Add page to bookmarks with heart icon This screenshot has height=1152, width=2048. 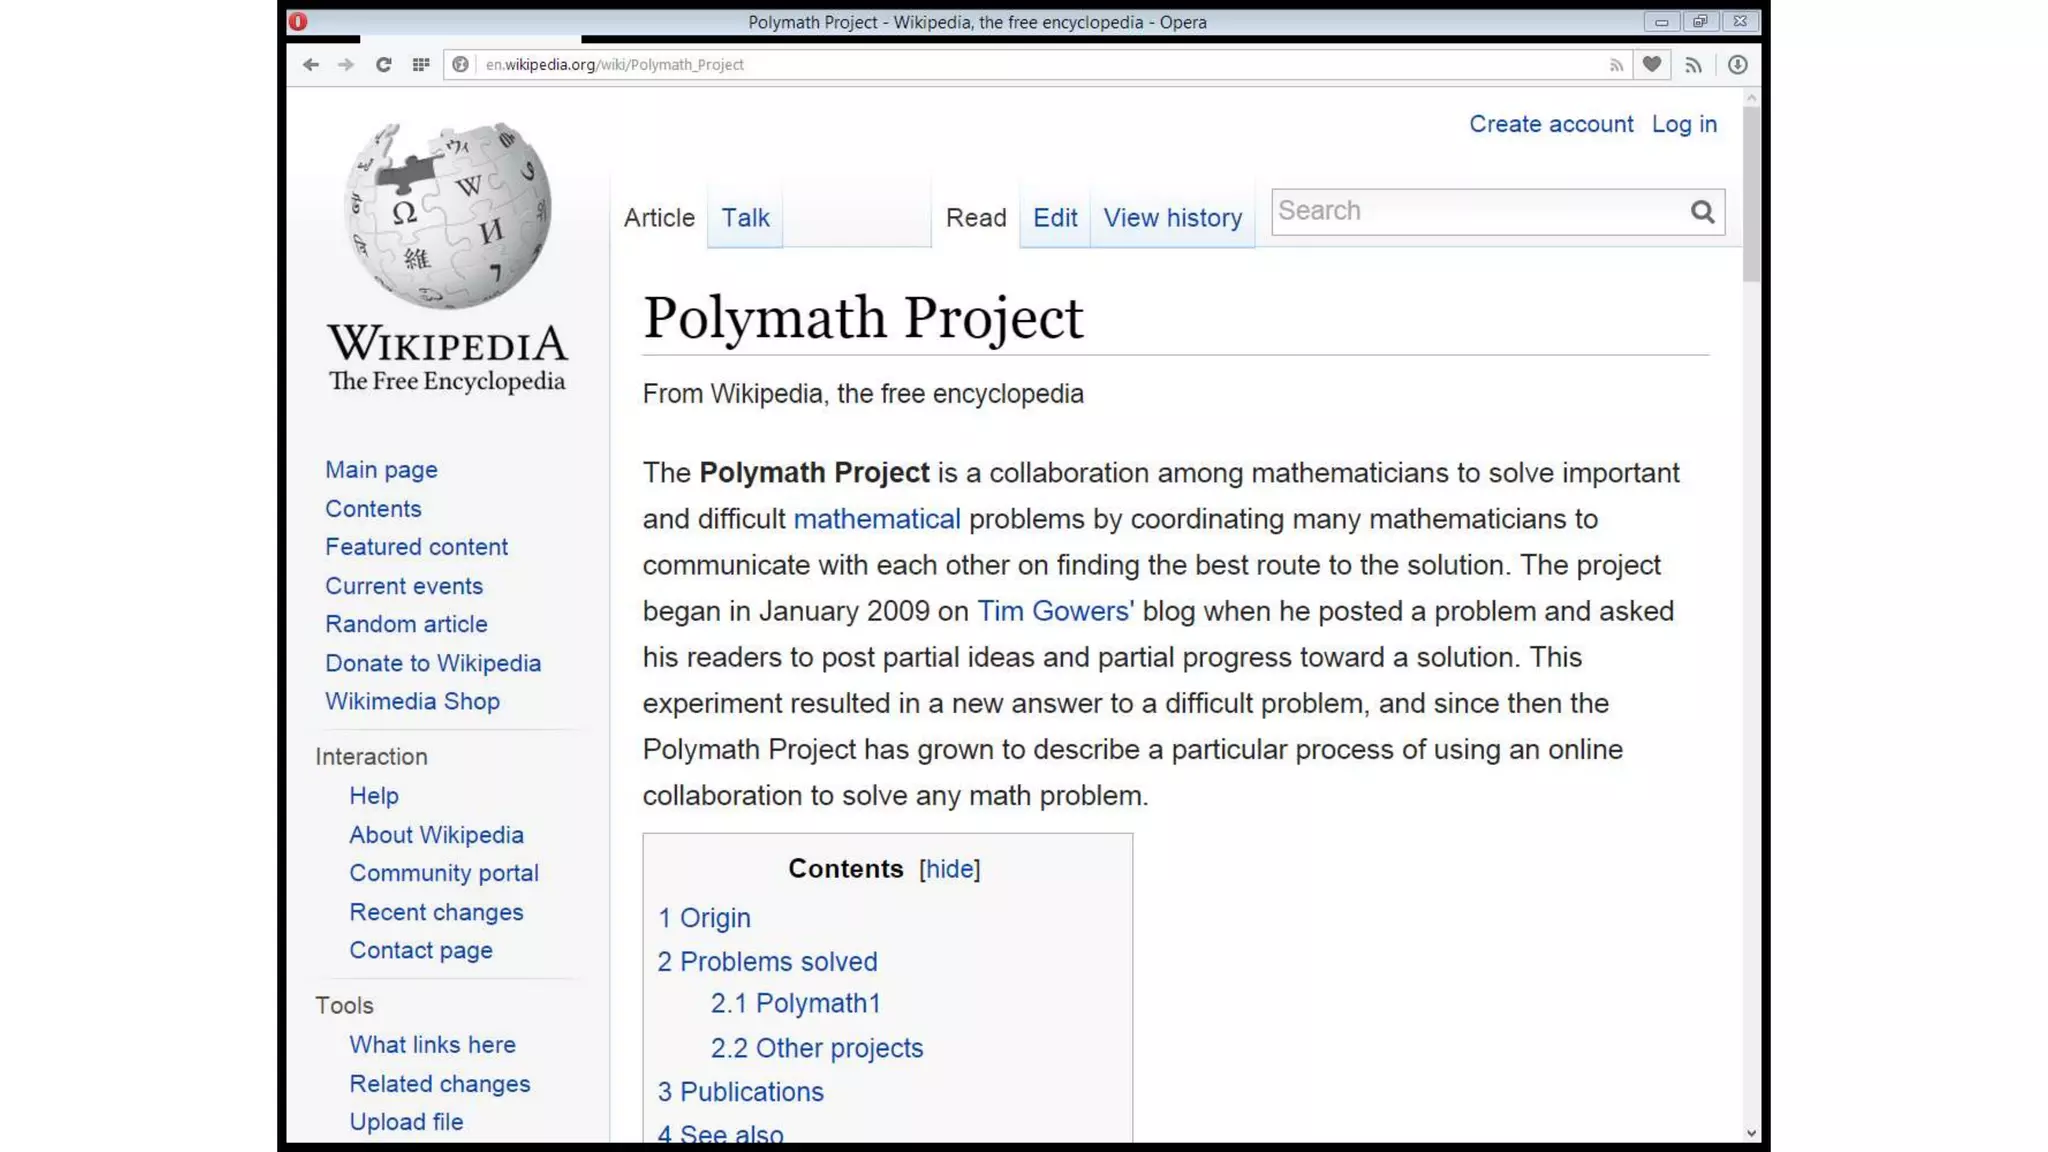[1652, 65]
